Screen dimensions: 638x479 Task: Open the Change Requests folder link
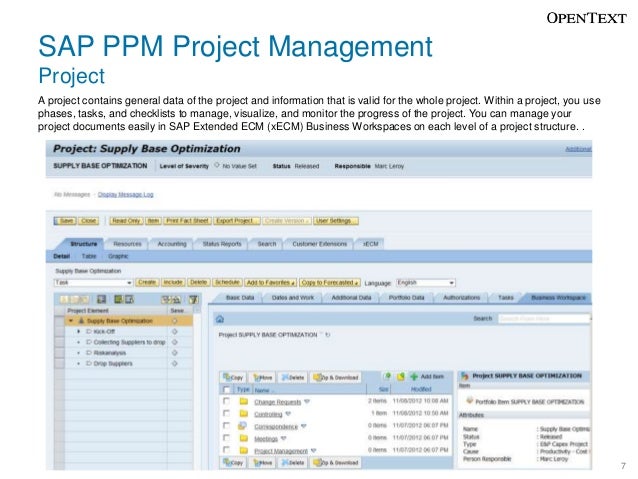click(277, 402)
